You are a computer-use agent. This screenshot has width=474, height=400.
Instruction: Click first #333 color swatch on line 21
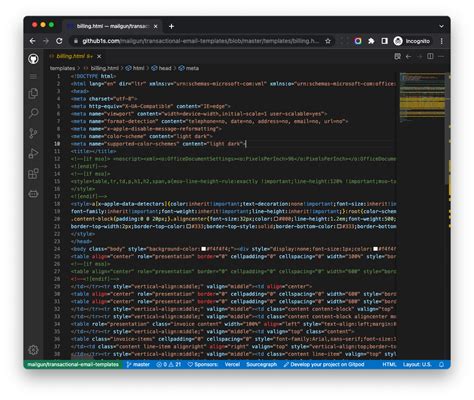pos(189,226)
